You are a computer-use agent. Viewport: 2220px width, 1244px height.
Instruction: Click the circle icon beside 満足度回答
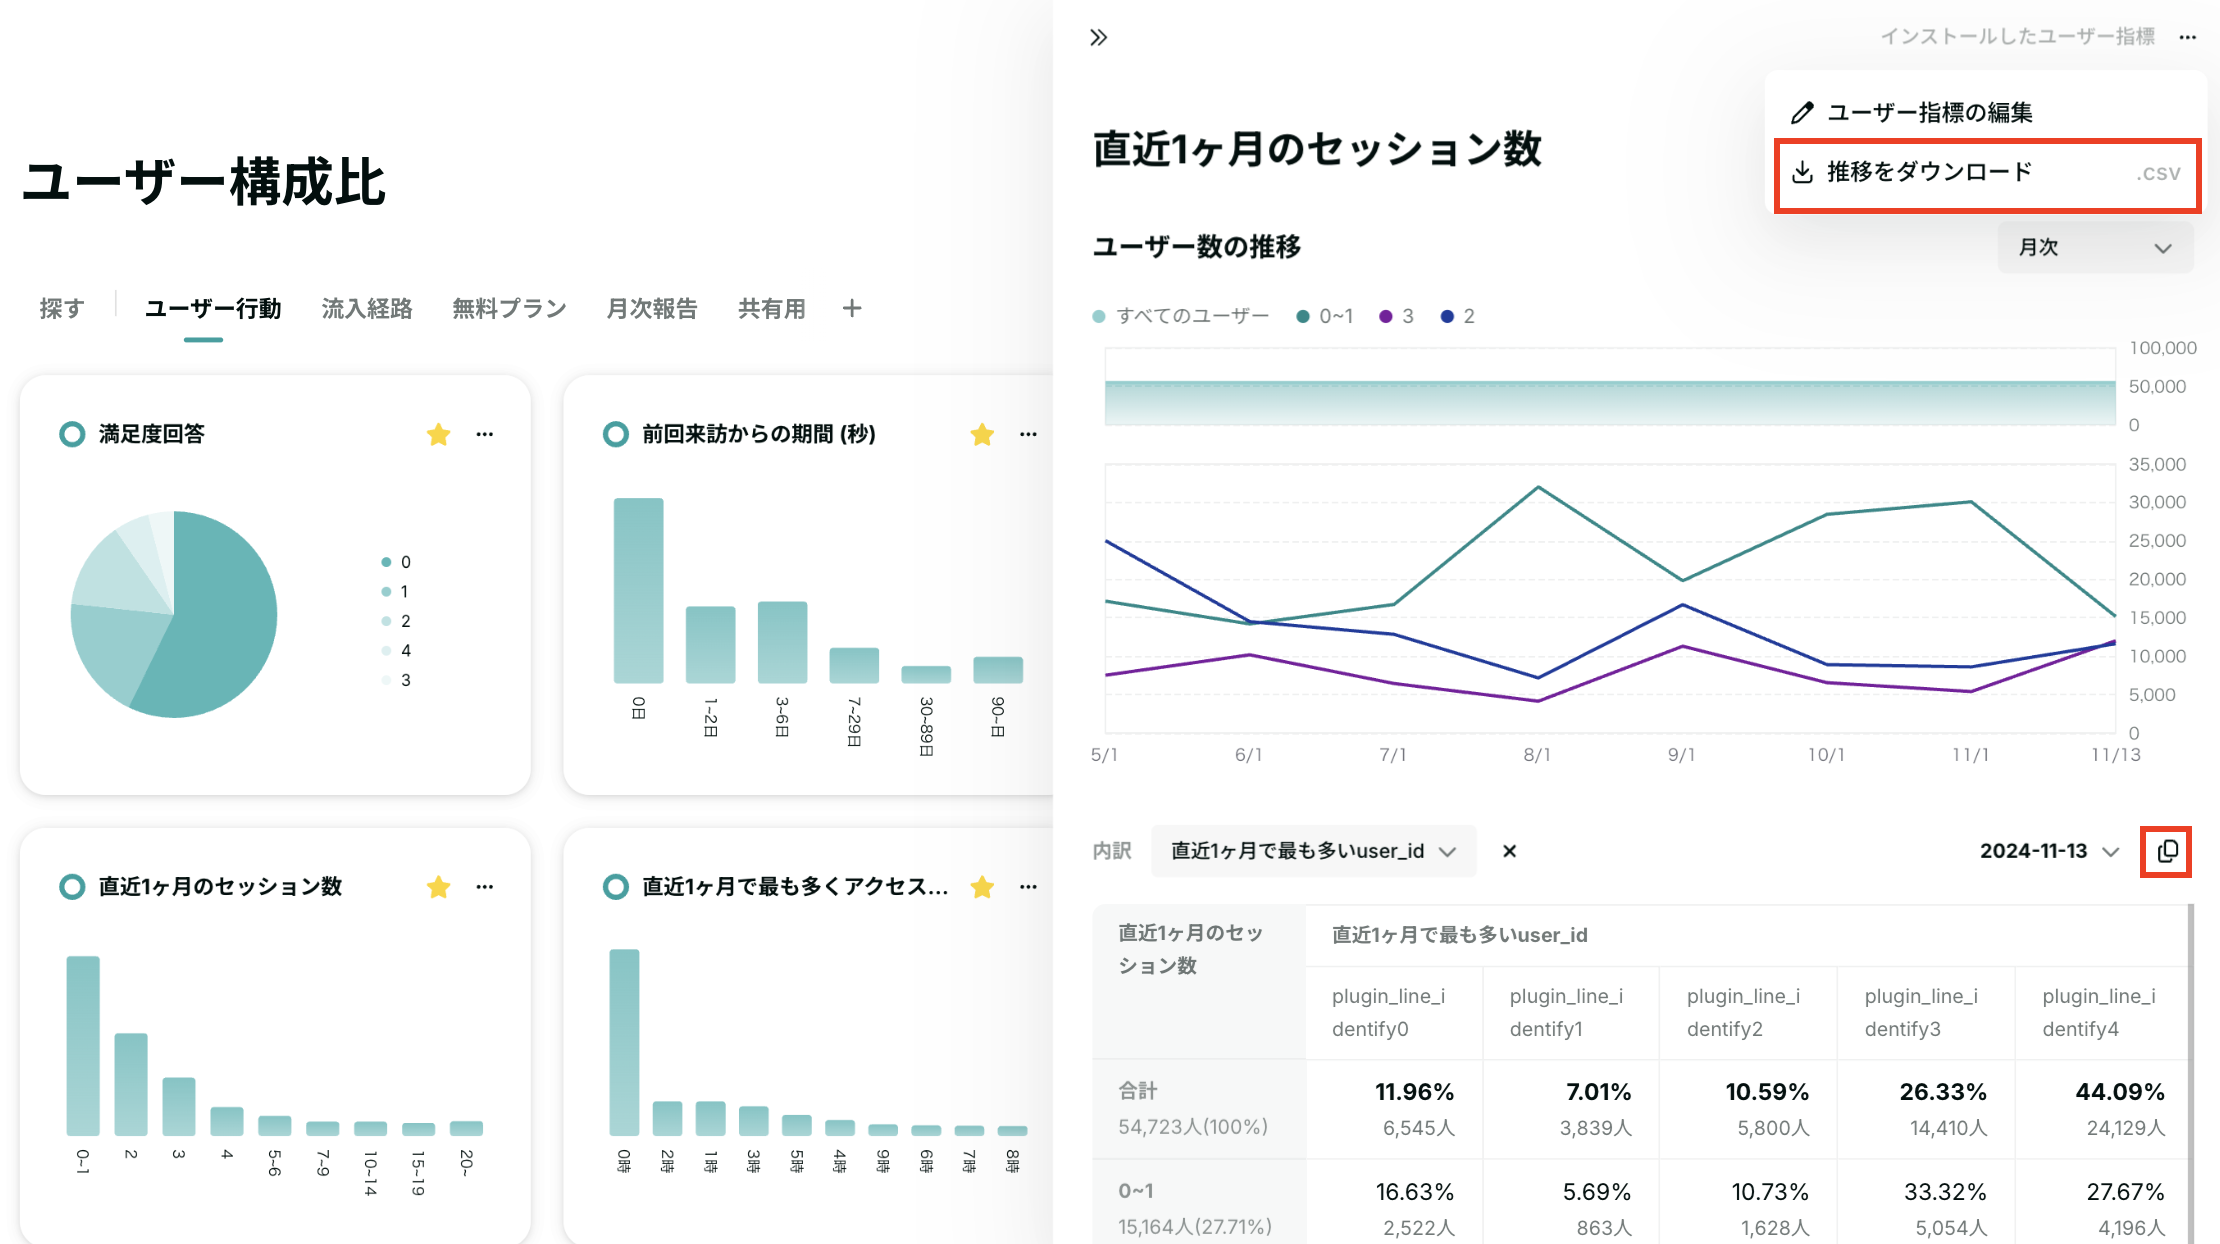click(x=72, y=434)
